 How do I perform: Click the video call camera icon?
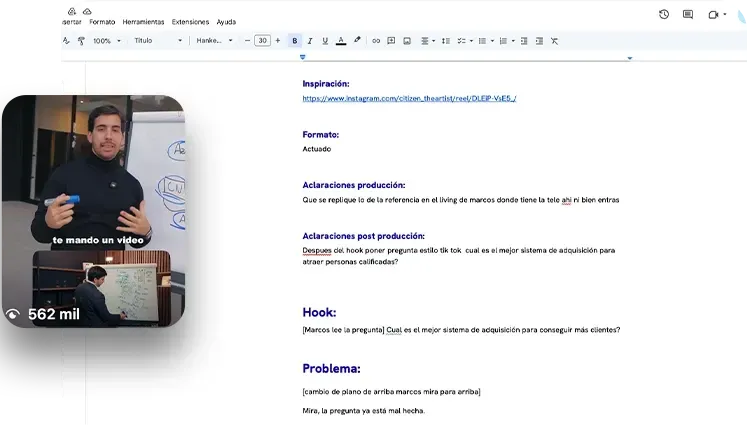point(714,14)
